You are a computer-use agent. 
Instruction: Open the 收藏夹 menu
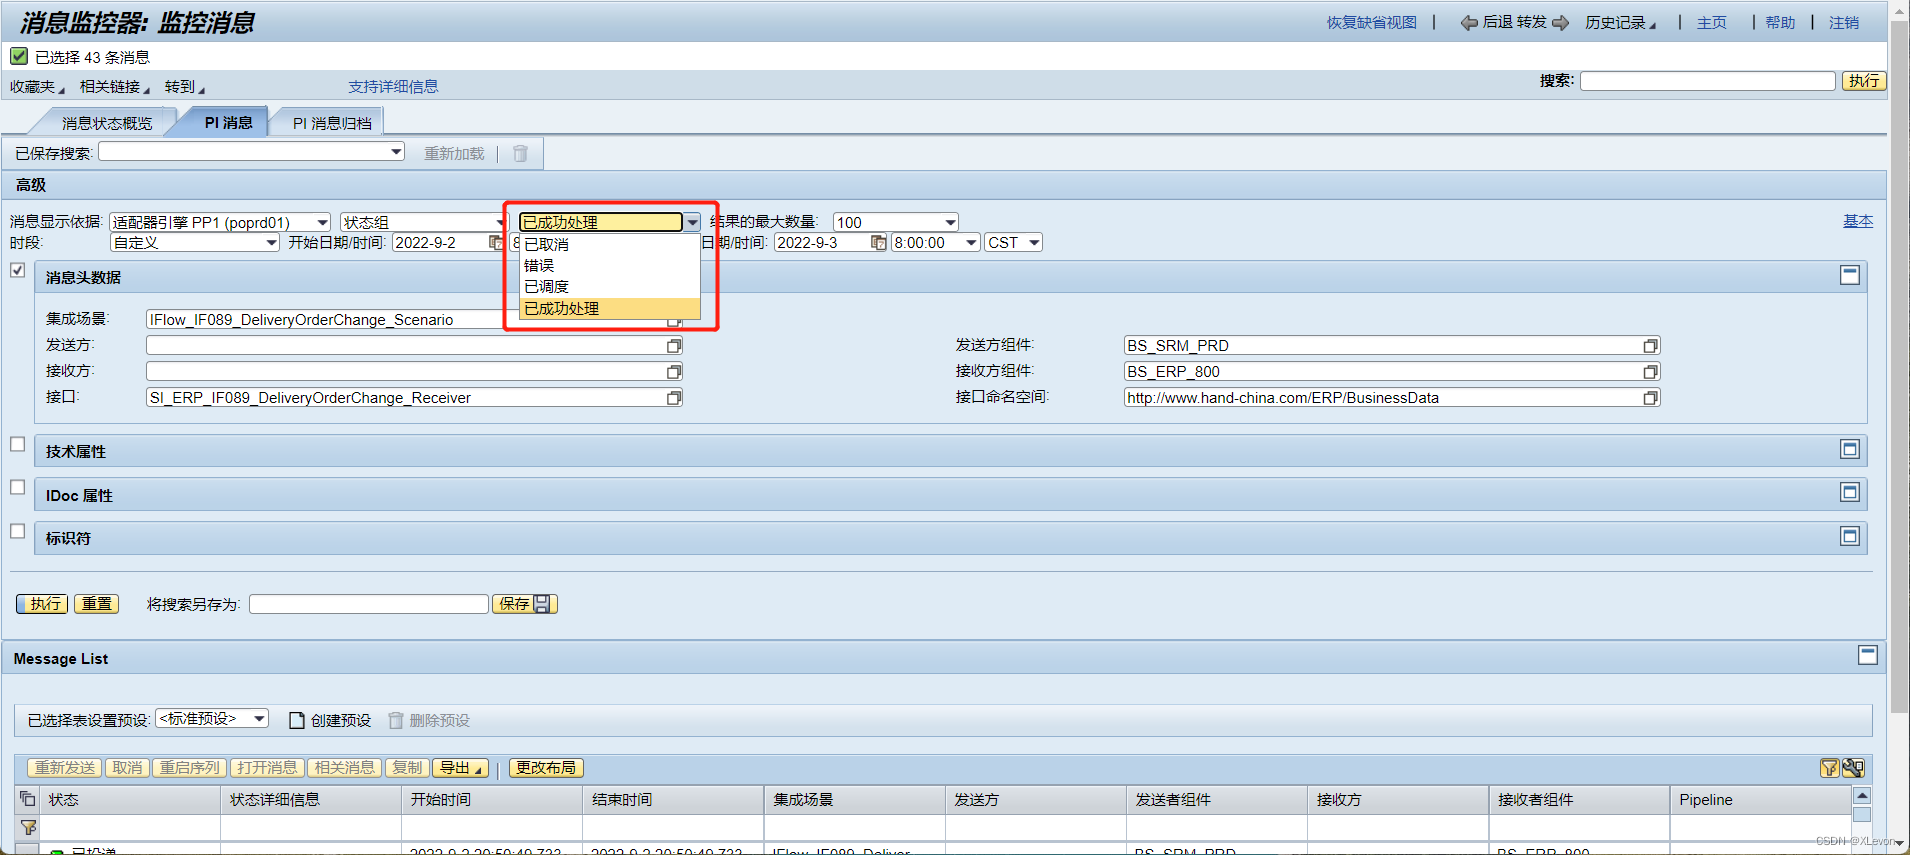tap(37, 87)
